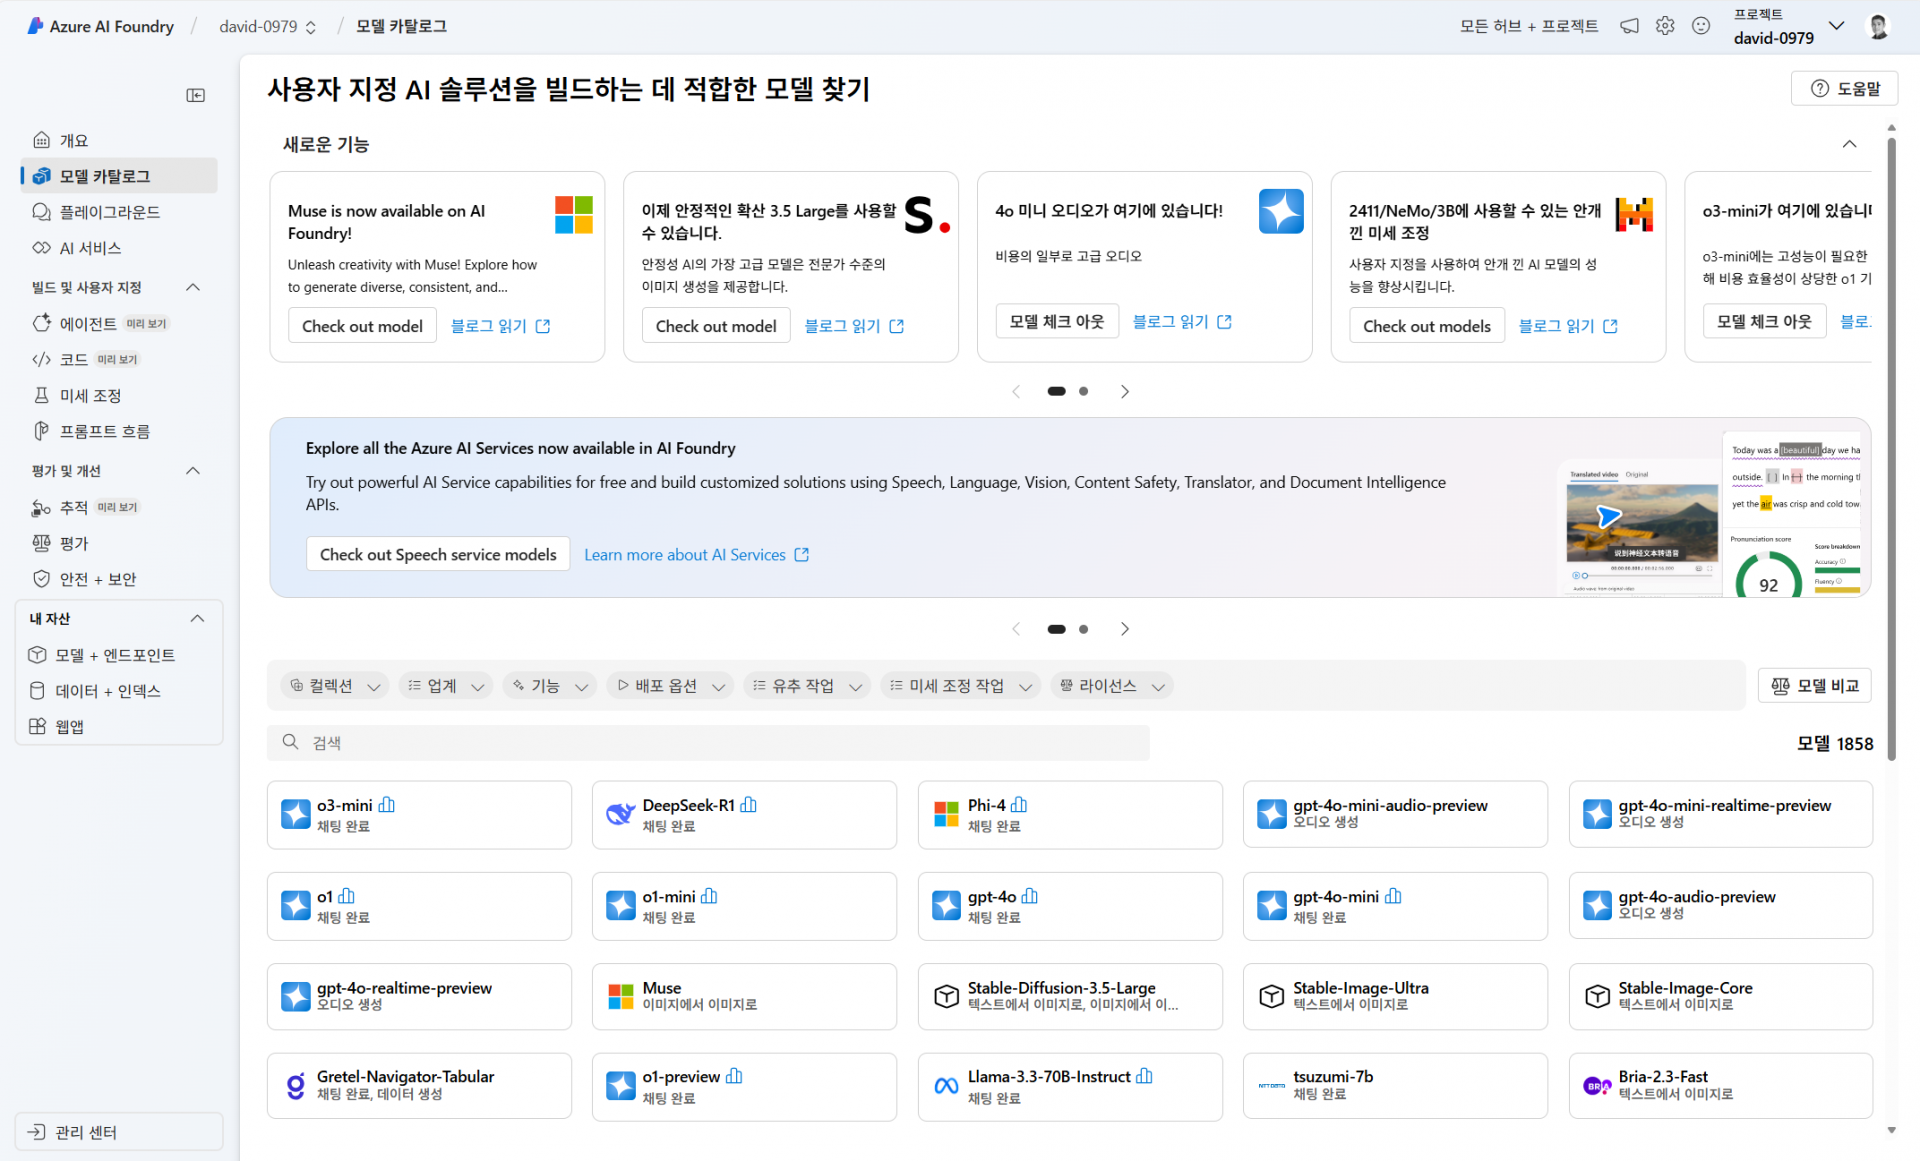Advance AI Services banner with next arrow
The width and height of the screenshot is (1920, 1161).
point(1125,629)
